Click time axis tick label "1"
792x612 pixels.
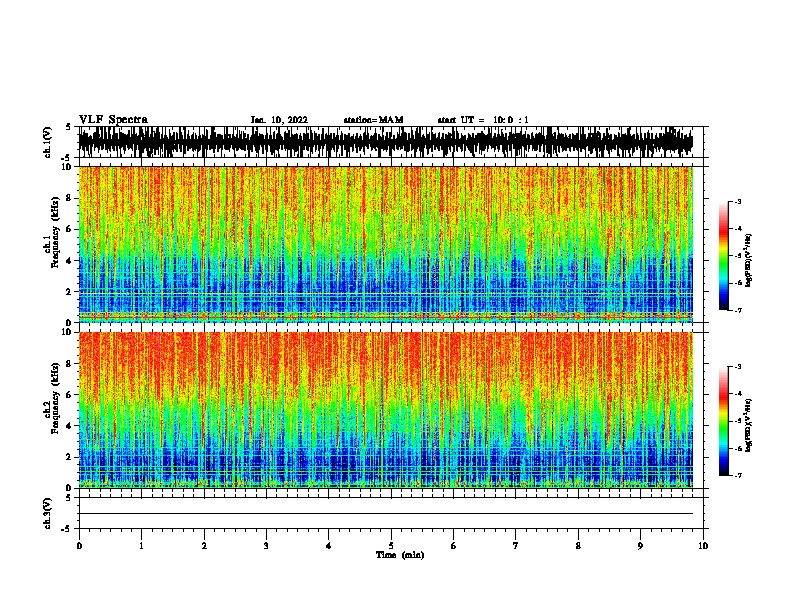click(141, 545)
